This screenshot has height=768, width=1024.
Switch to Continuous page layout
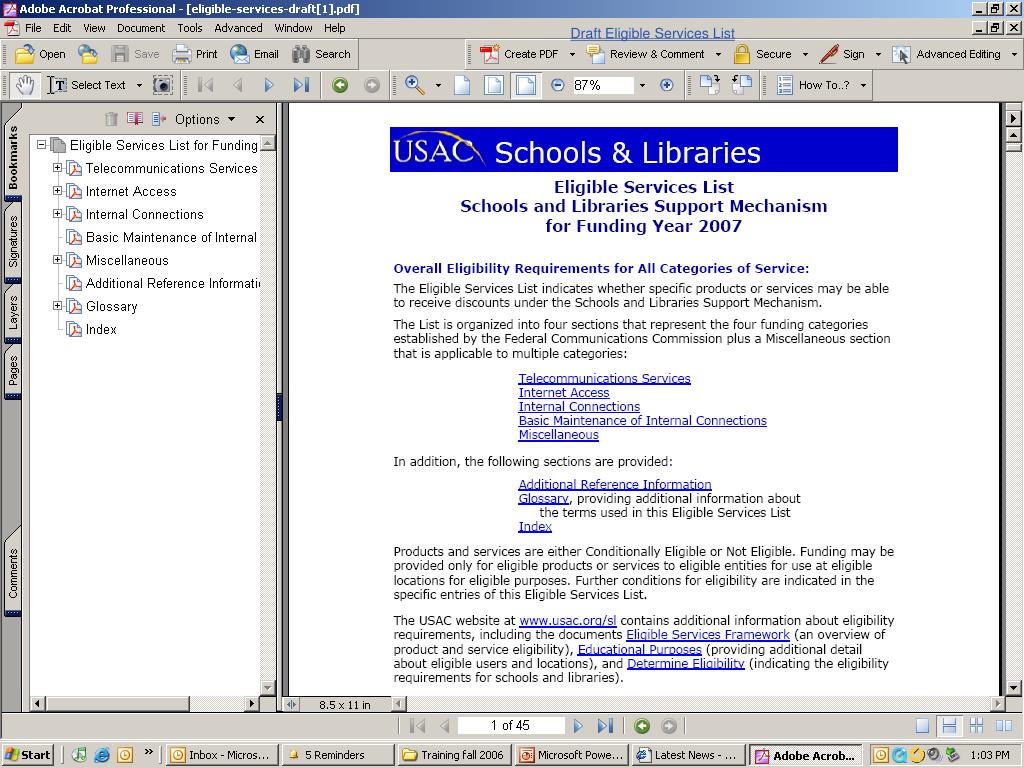tap(949, 726)
